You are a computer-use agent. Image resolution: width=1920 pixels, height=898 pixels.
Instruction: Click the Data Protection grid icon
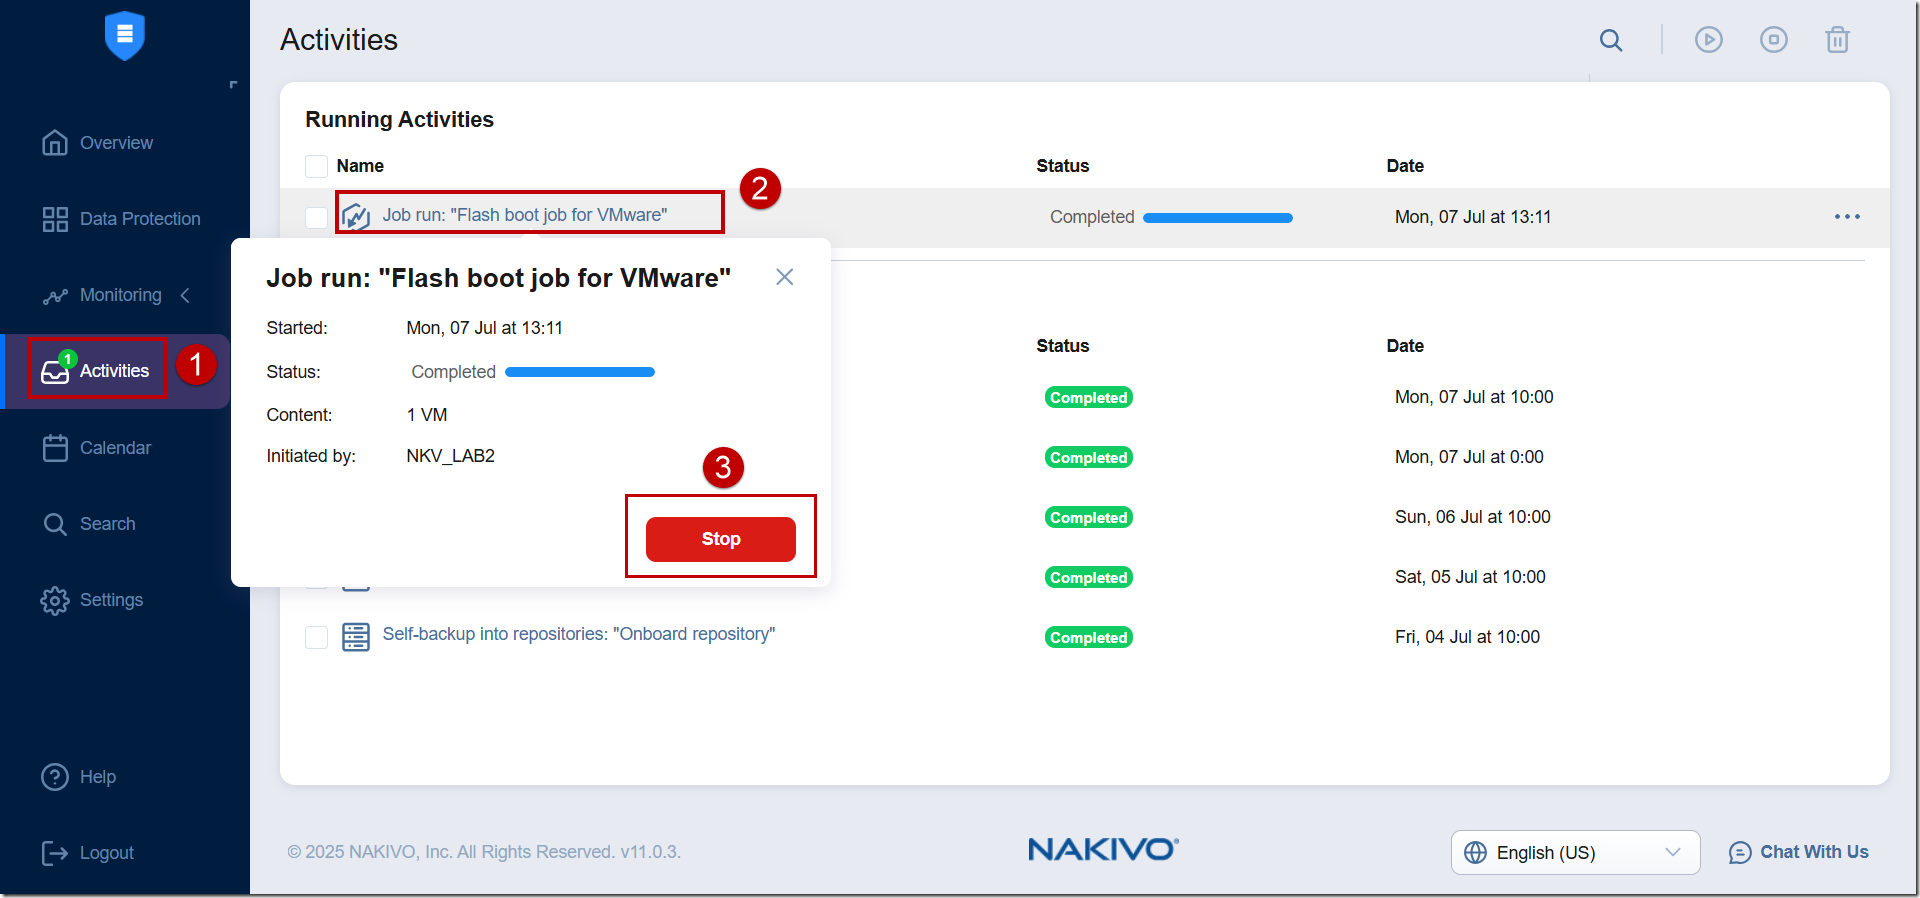[x=55, y=219]
